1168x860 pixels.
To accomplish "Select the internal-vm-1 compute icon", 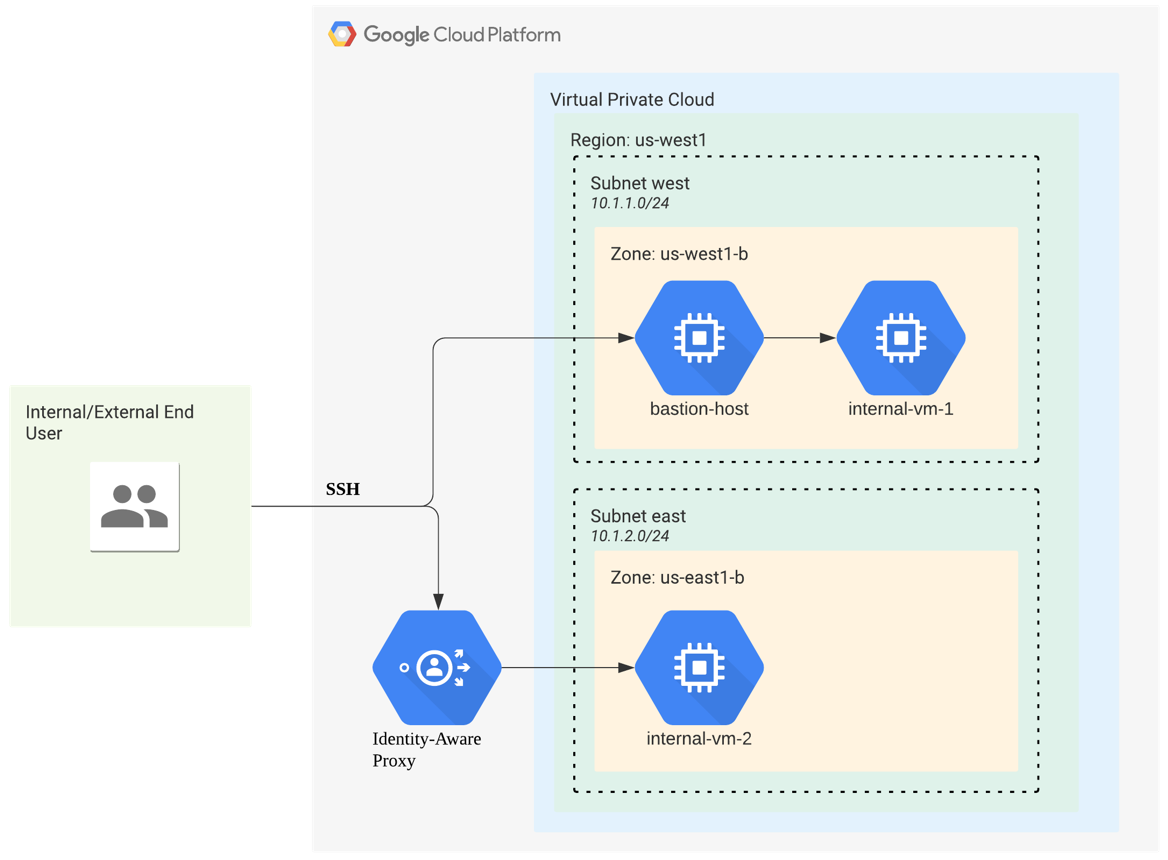I will [901, 339].
